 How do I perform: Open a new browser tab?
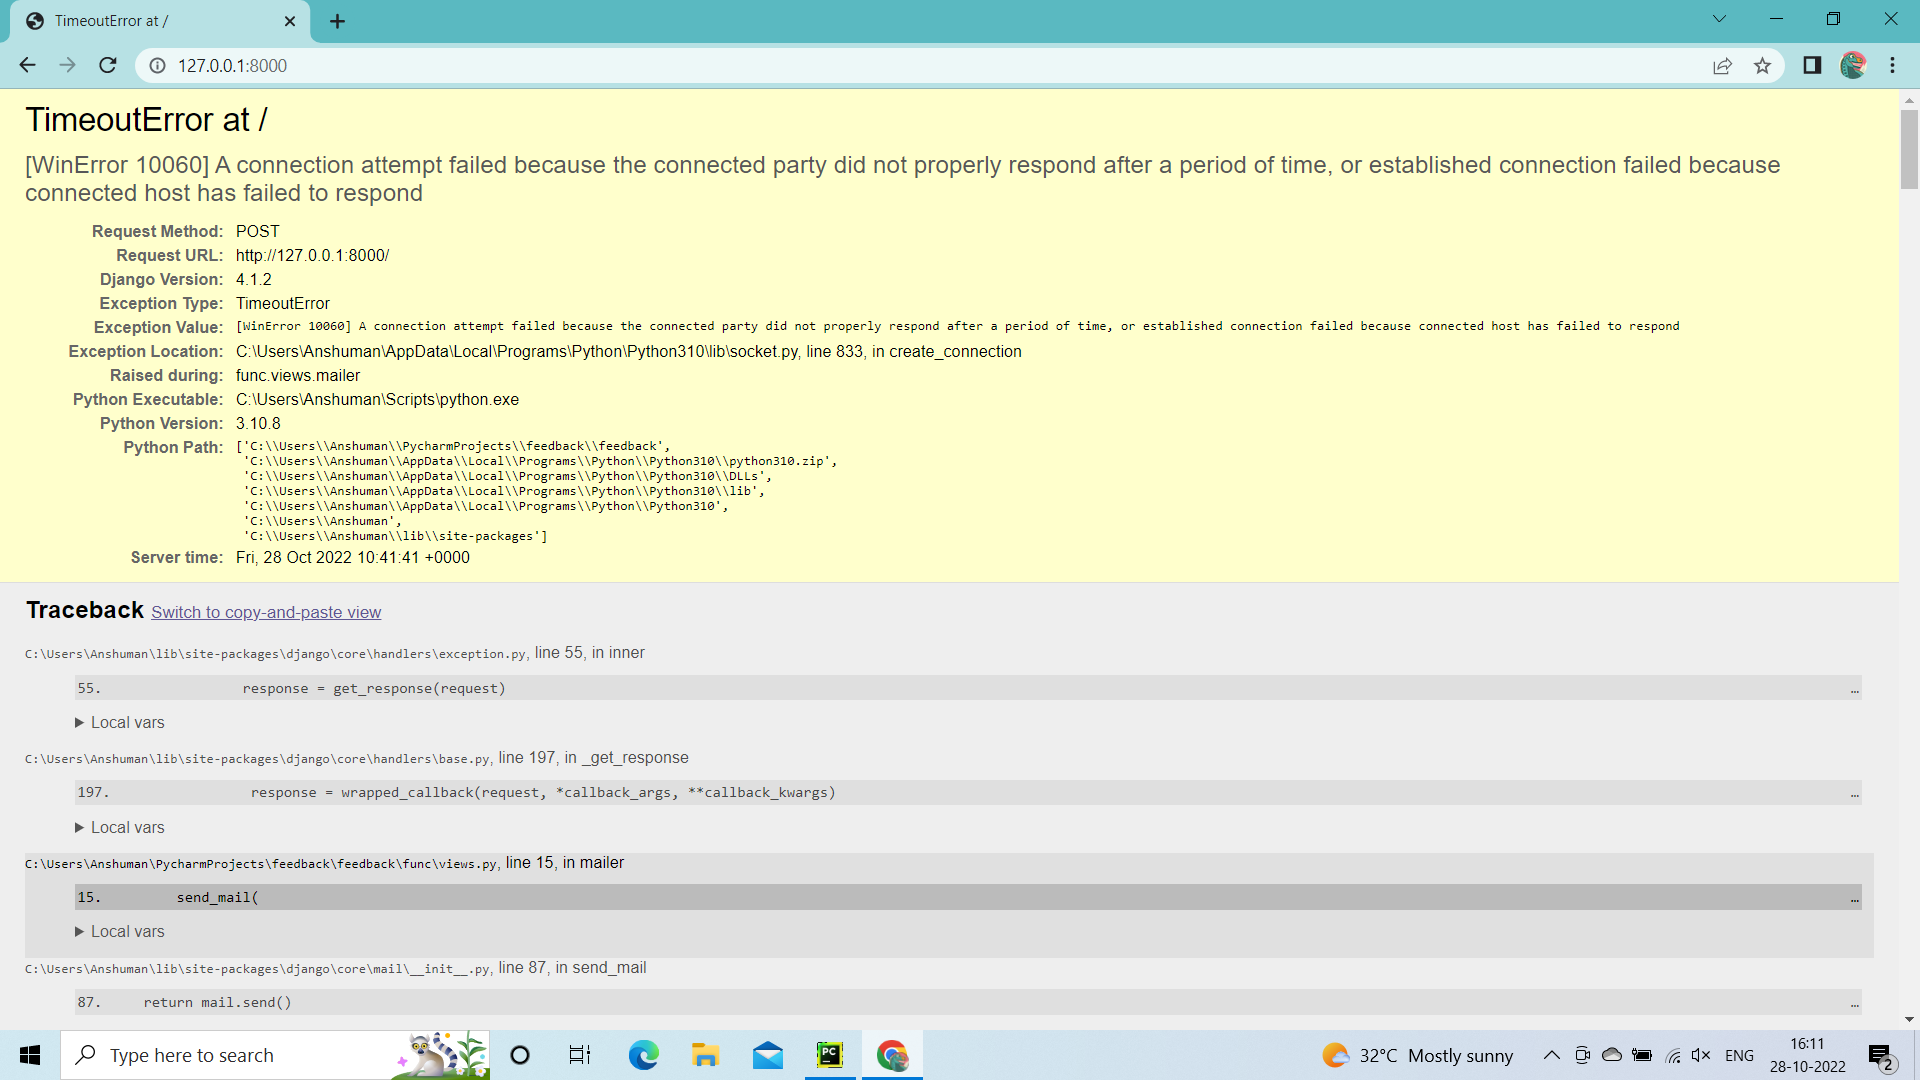(x=337, y=21)
